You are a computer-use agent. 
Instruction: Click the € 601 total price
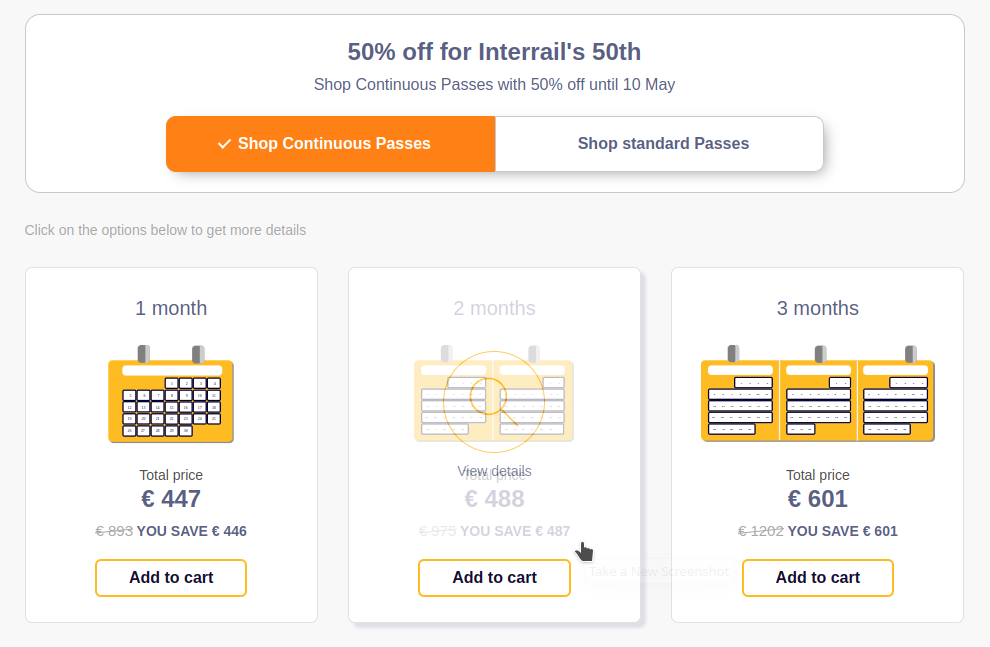point(817,499)
